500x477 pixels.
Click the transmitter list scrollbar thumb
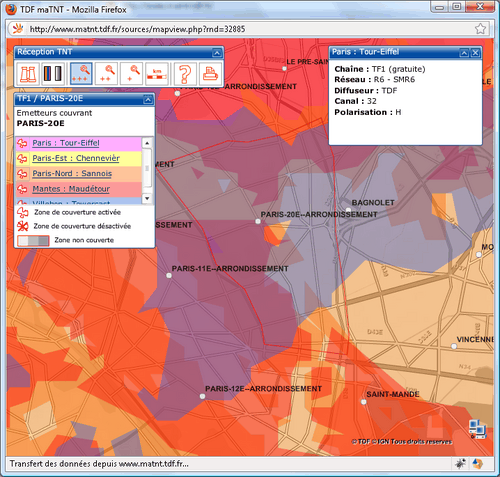coord(147,168)
